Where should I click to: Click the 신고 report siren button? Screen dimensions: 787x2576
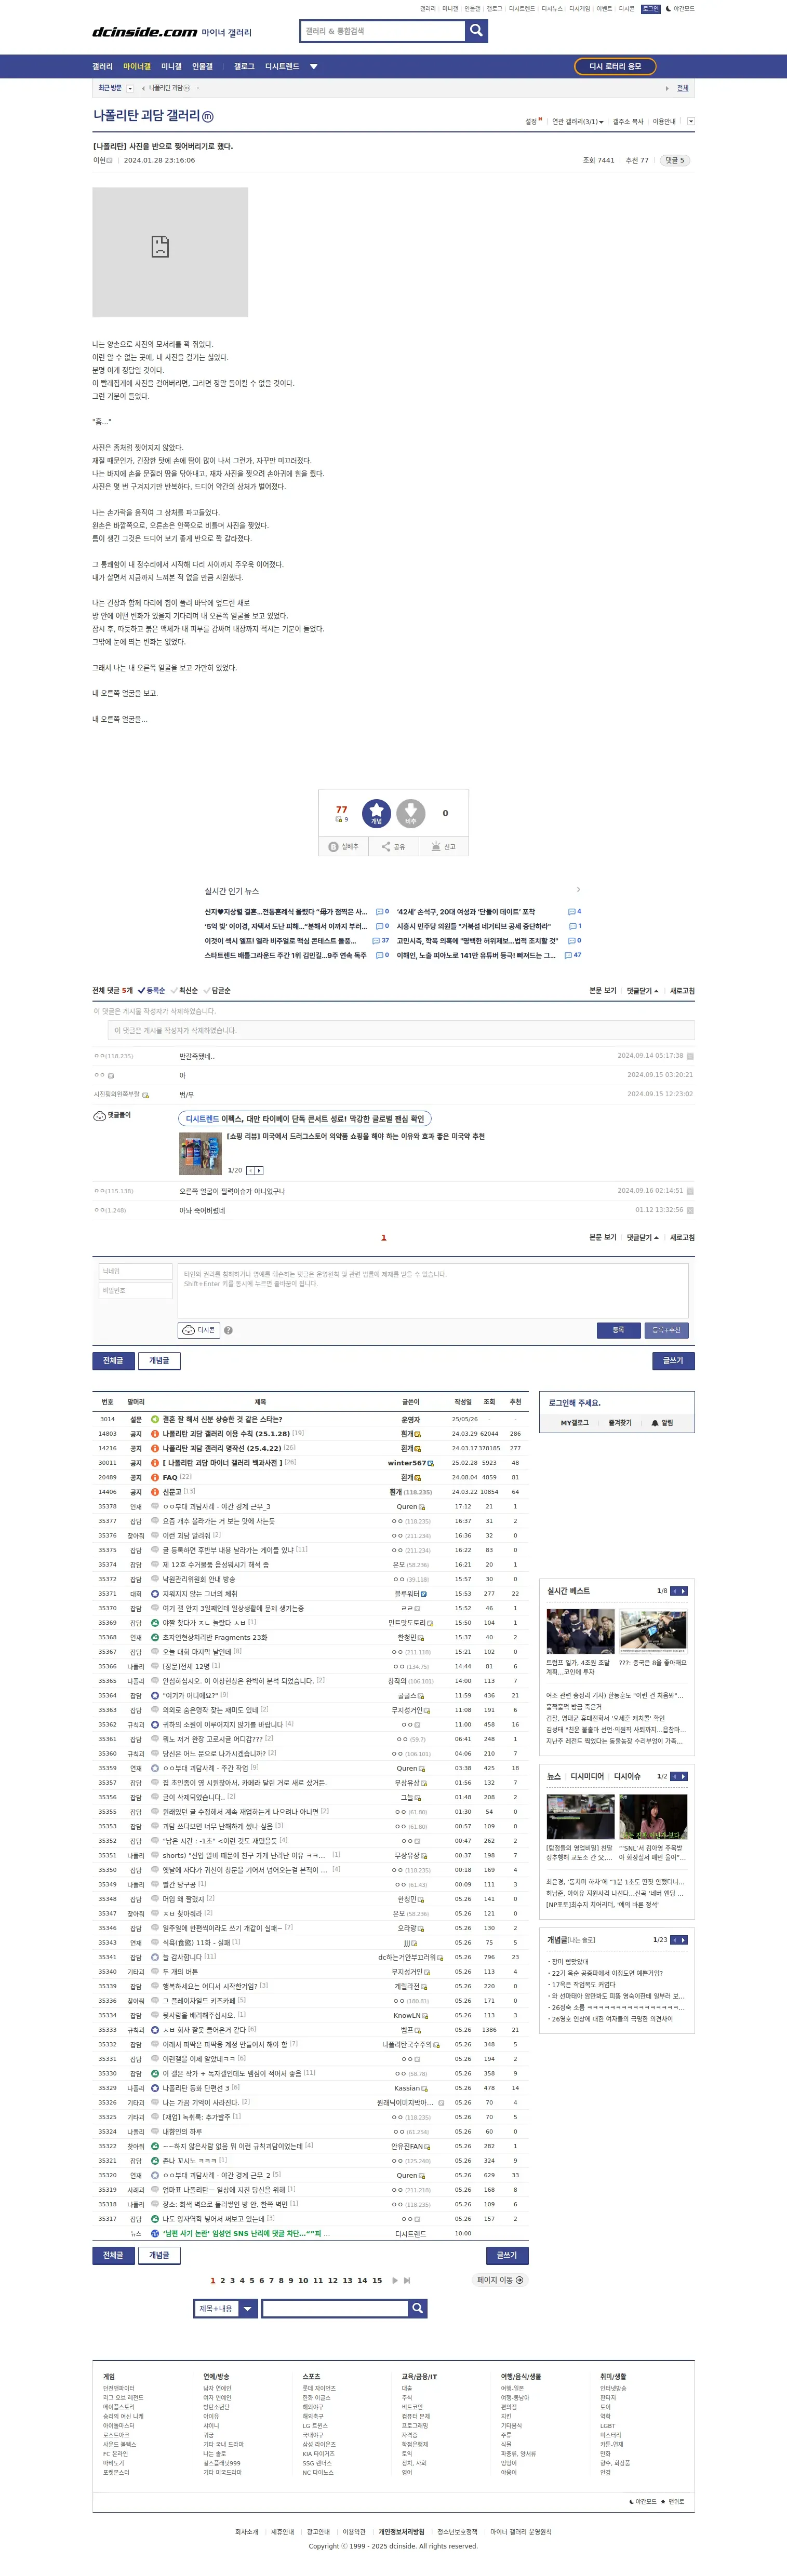point(443,846)
